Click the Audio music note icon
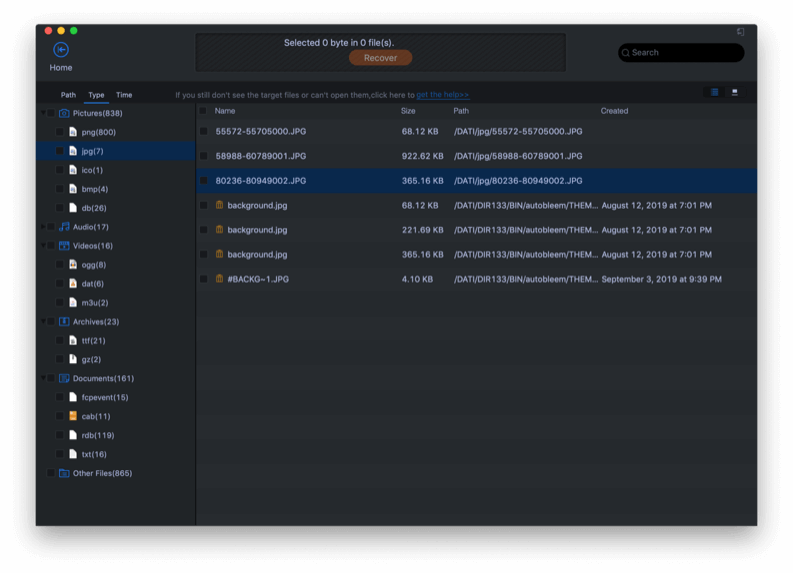793x573 pixels. 64,227
